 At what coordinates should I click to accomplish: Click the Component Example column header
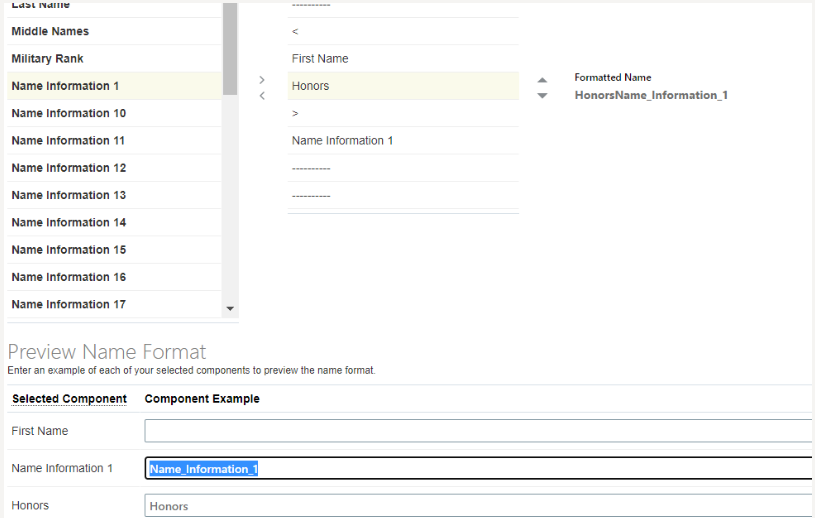click(202, 399)
